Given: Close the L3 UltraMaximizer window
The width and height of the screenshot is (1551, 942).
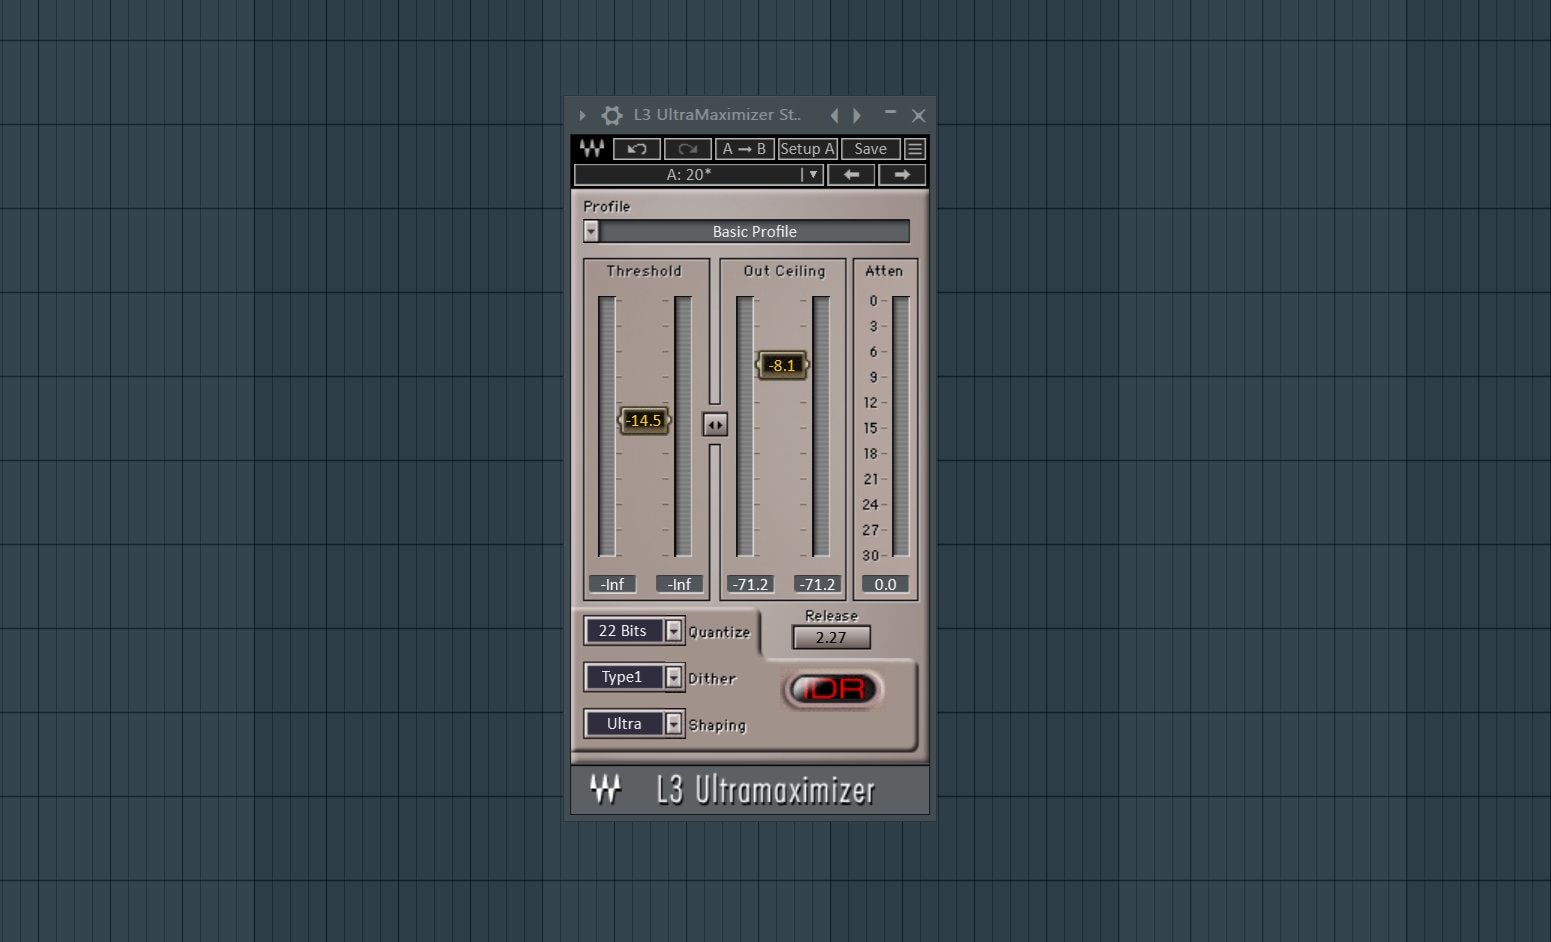Looking at the screenshot, I should pyautogui.click(x=919, y=115).
